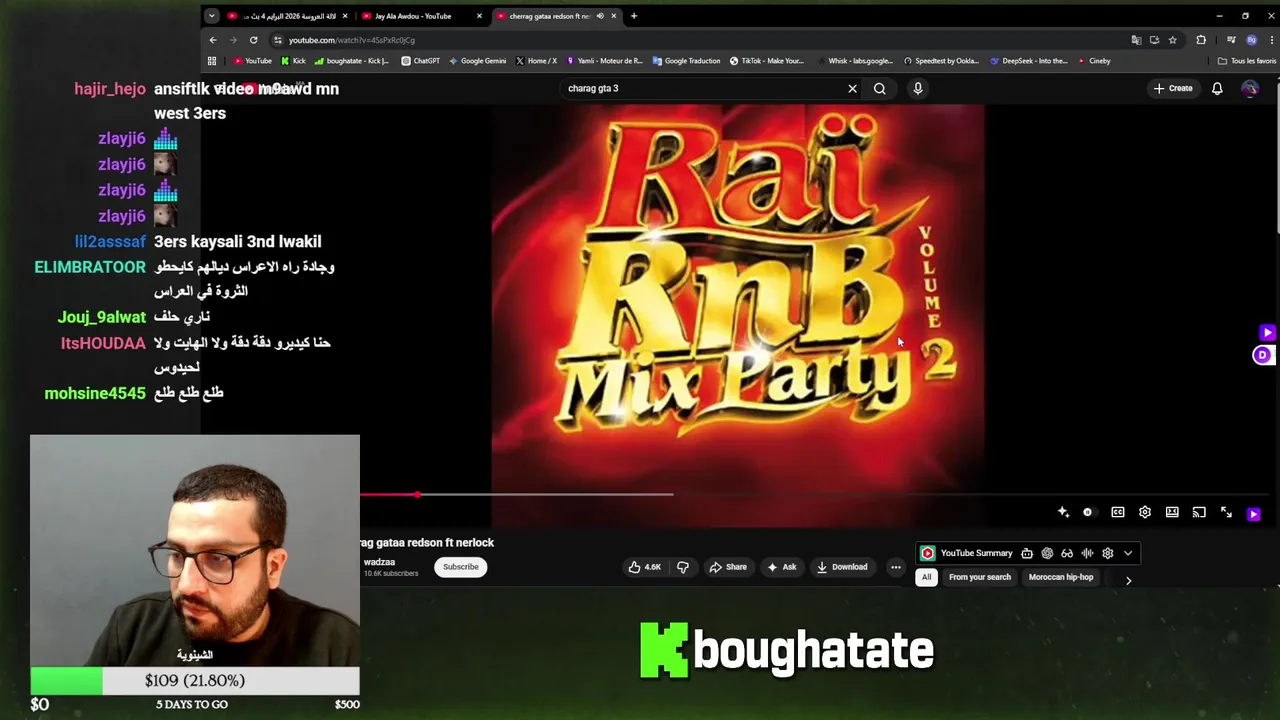Viewport: 1280px width, 720px height.
Task: Click the Ask button below the video
Action: [x=781, y=567]
